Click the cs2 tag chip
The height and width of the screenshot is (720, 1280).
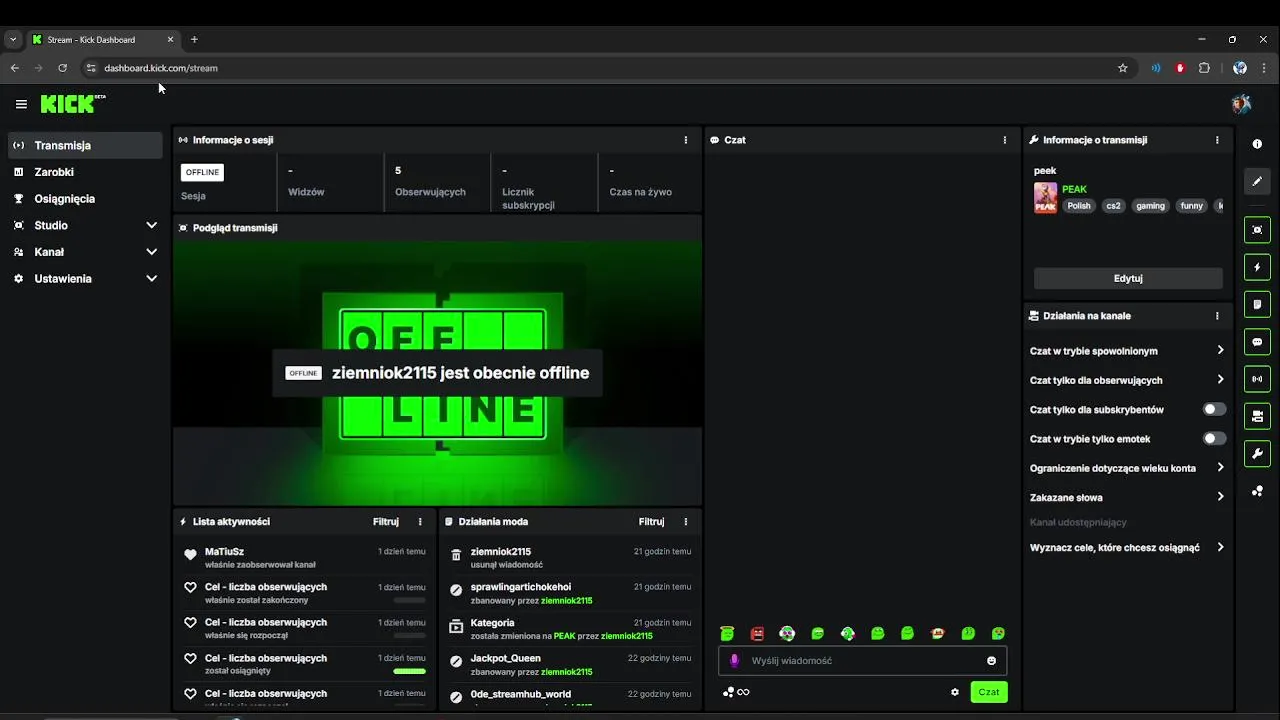(x=1113, y=206)
